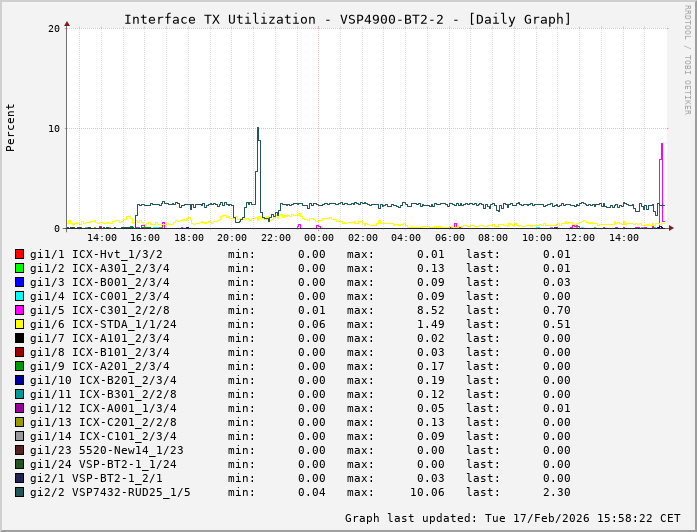
Task: Click the 06:00 x-axis time label
Action: [x=449, y=238]
